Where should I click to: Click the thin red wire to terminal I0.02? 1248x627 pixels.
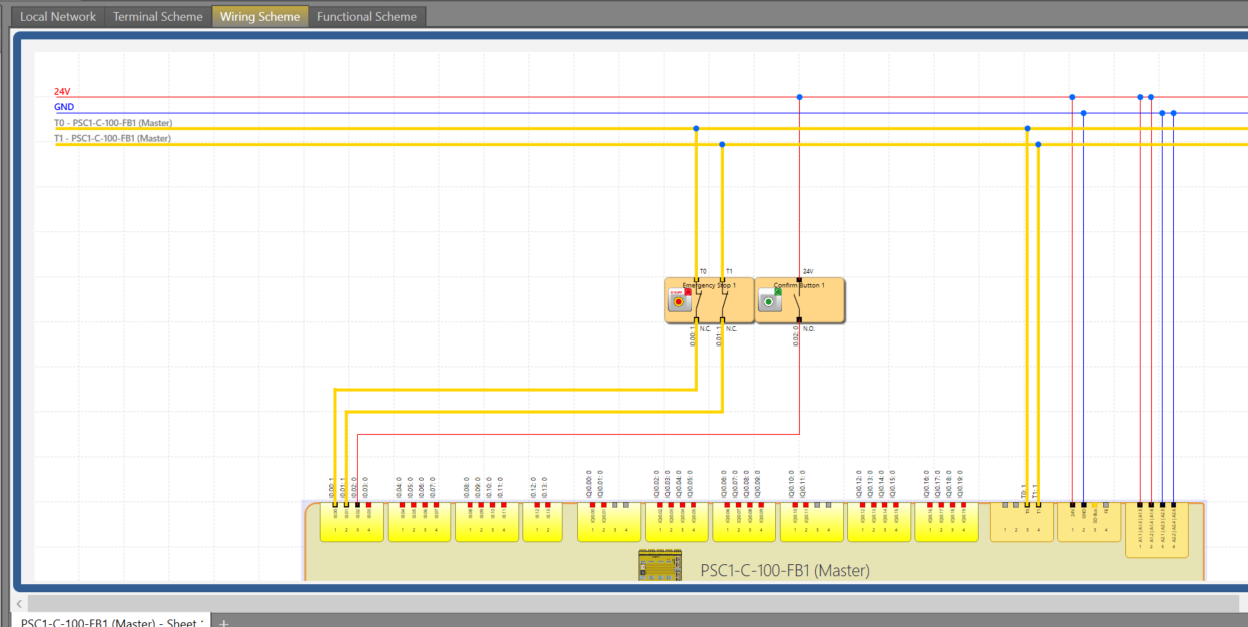[x=578, y=435]
